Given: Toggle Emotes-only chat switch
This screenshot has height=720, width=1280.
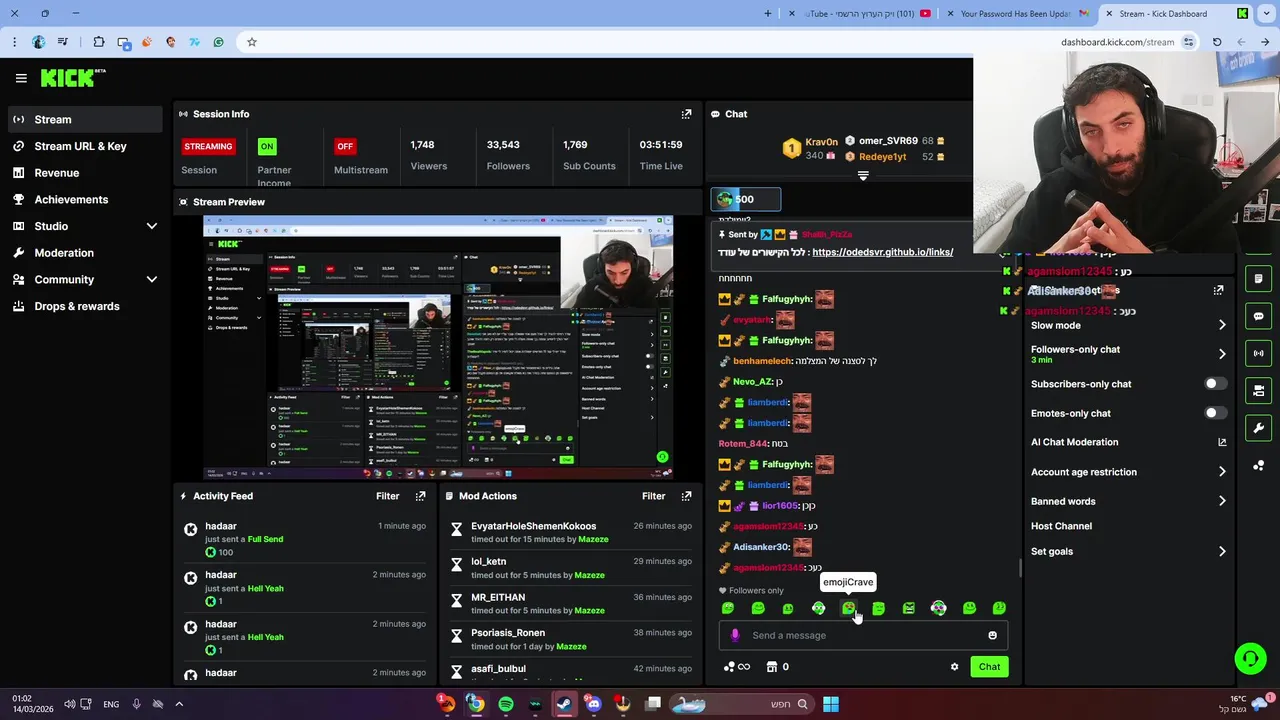Looking at the screenshot, I should pyautogui.click(x=1215, y=413).
